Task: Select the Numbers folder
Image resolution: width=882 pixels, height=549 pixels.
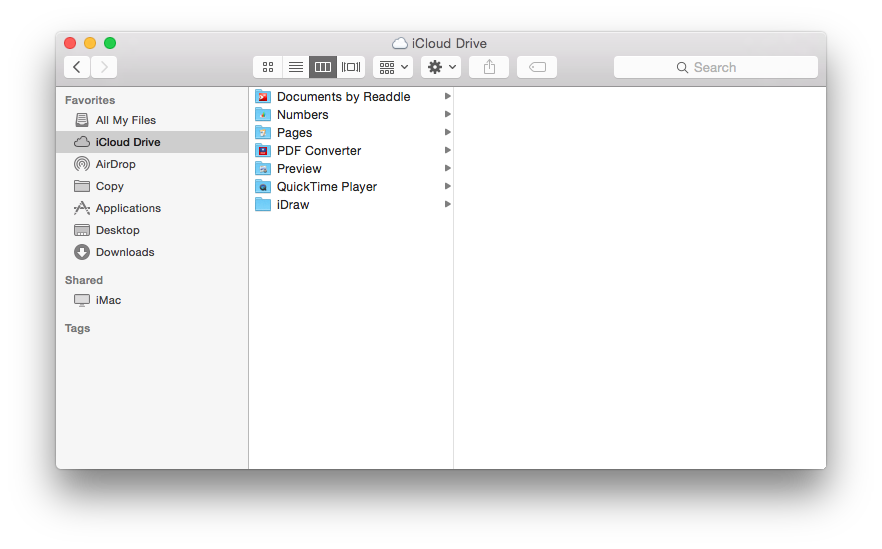Action: pos(351,114)
